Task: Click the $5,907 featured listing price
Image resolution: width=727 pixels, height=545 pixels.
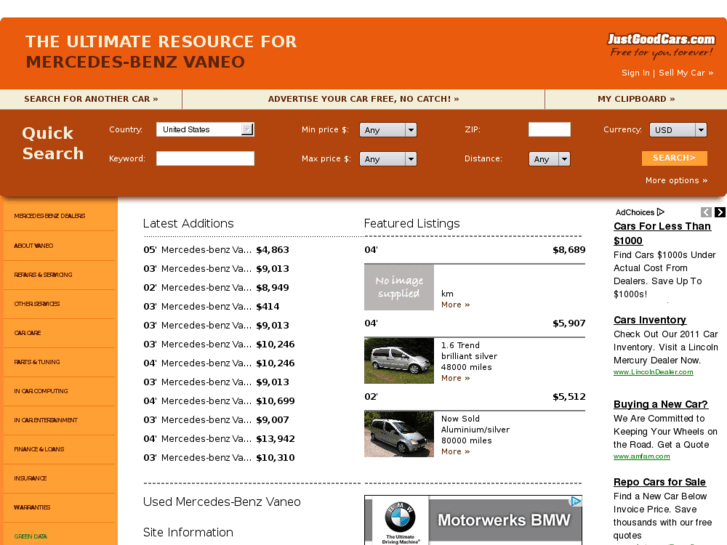Action: point(569,323)
